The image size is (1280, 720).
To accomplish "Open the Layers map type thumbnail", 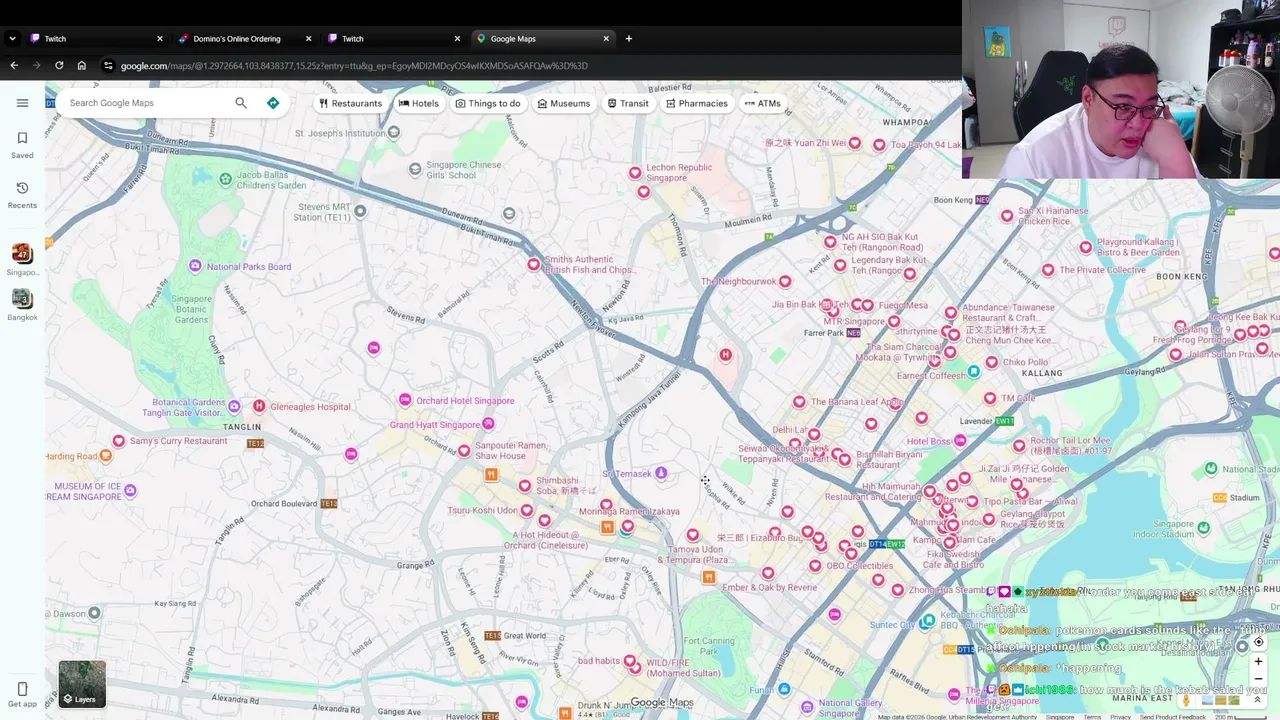I will click(82, 684).
